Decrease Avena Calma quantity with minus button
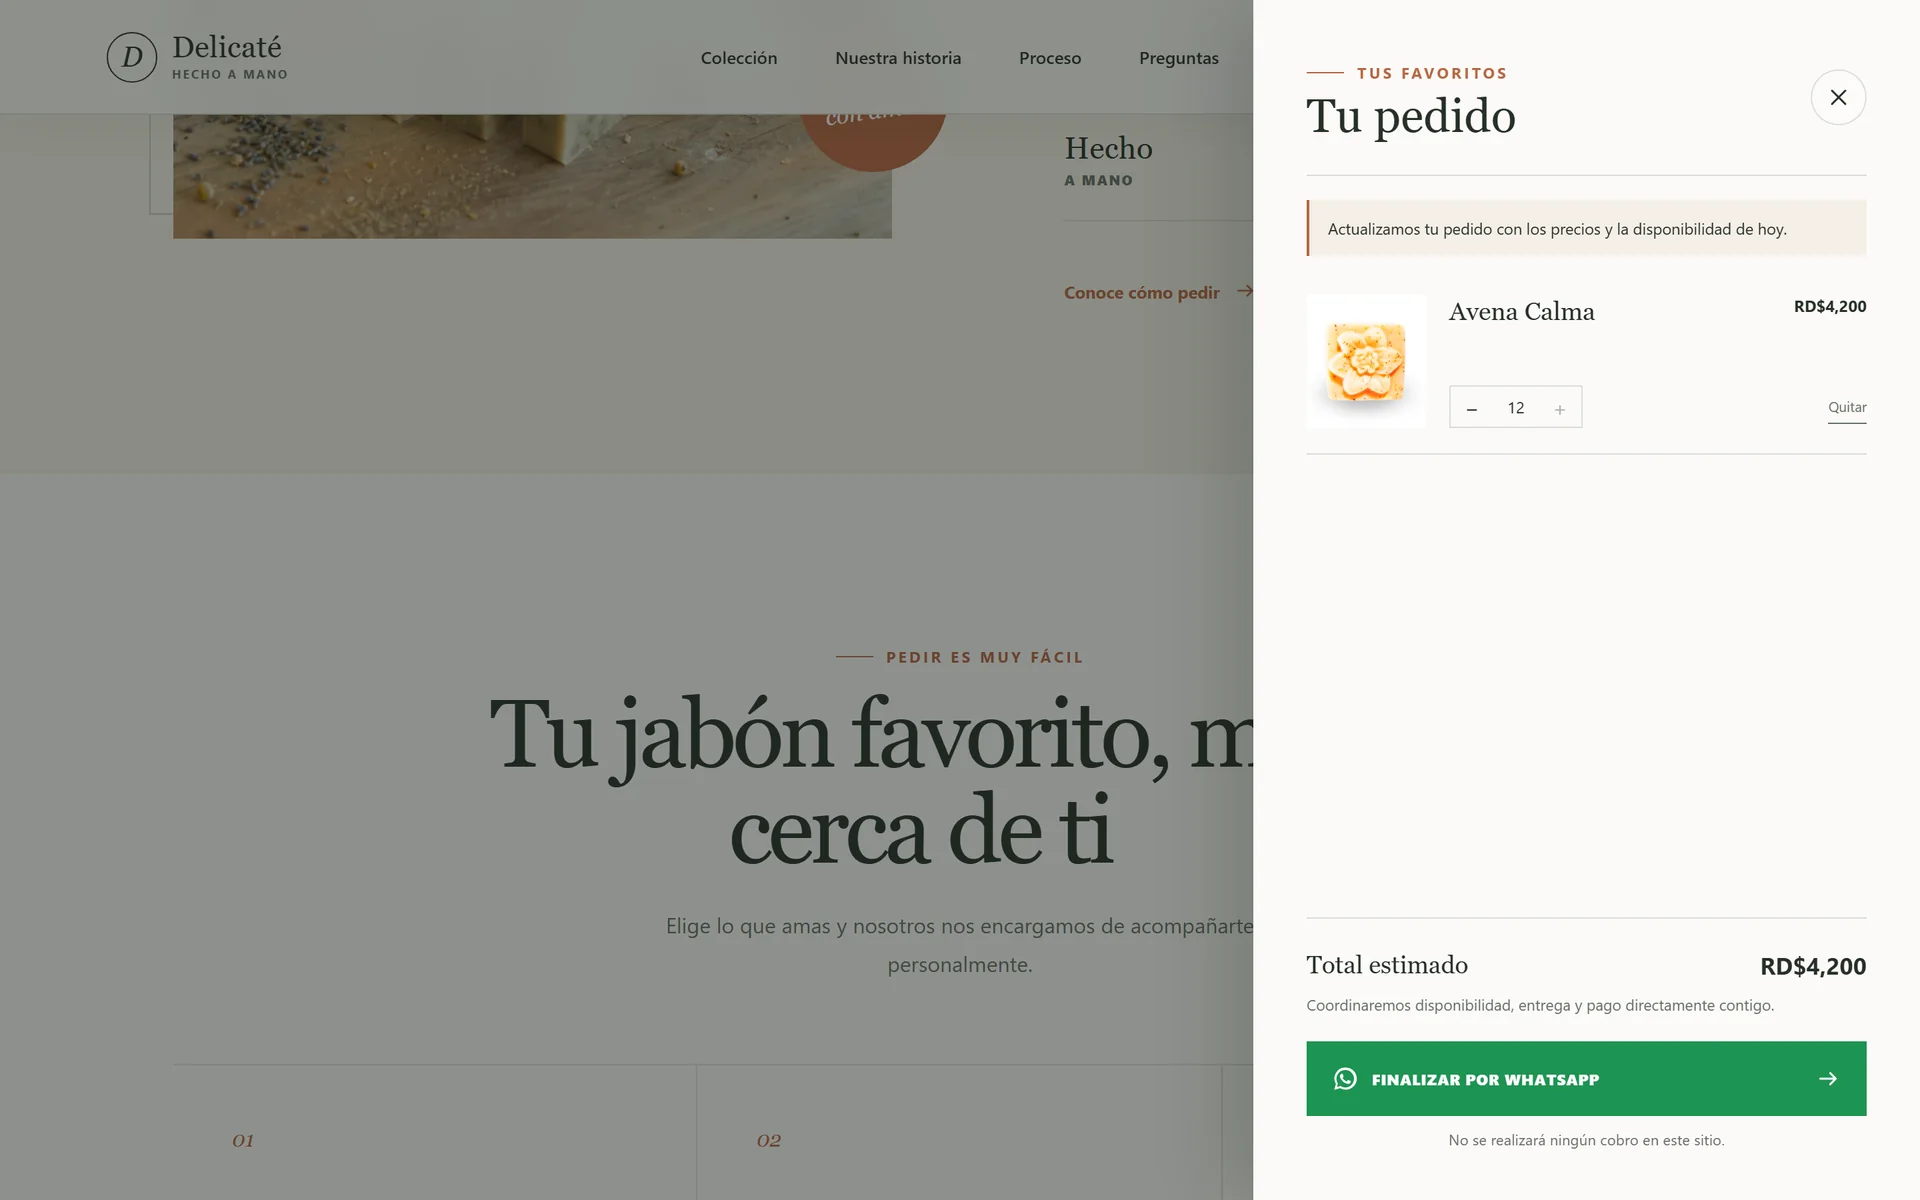Screen dimensions: 1920x1200 click(x=1471, y=408)
